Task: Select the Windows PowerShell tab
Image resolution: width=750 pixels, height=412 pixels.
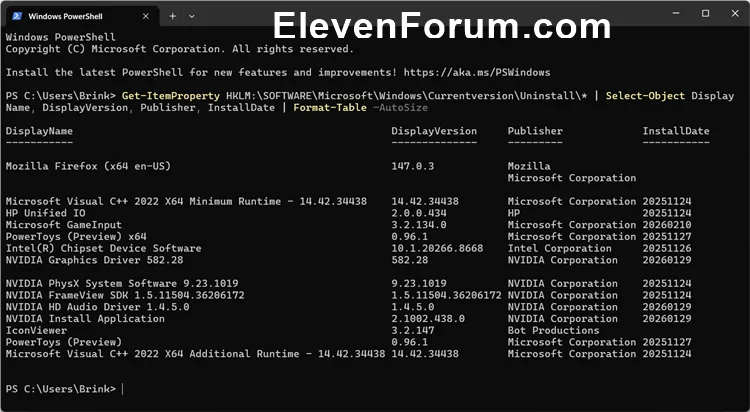Action: (x=81, y=16)
